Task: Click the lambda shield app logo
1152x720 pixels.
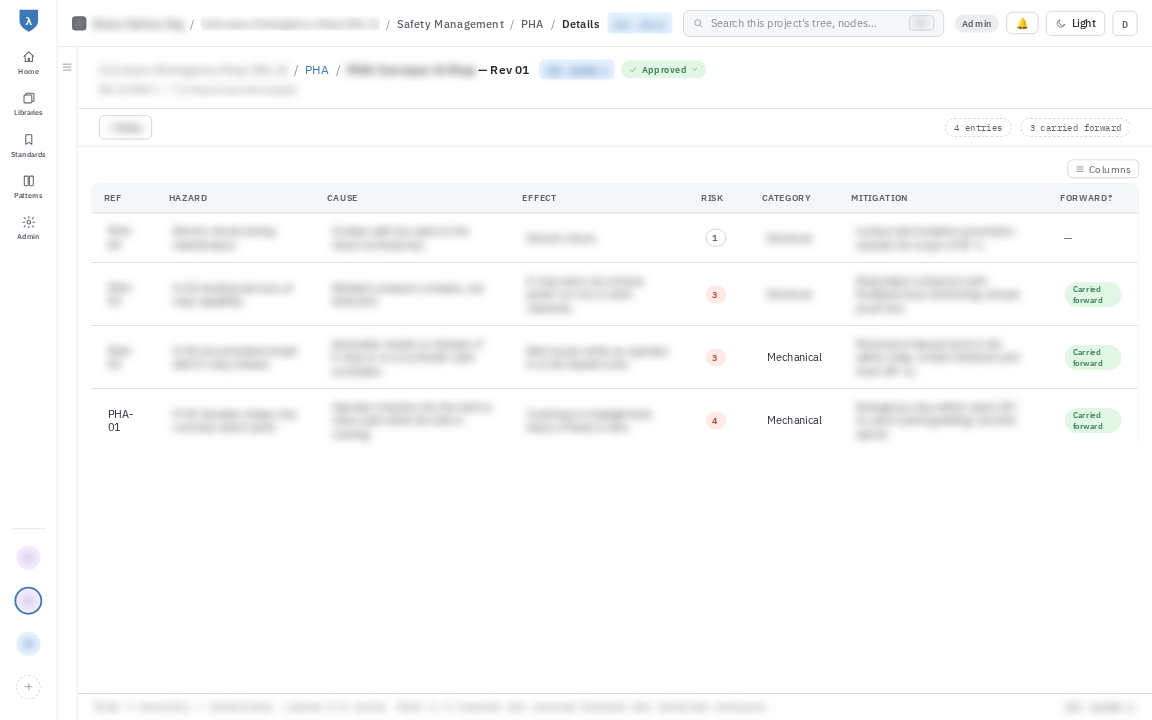Action: (28, 21)
